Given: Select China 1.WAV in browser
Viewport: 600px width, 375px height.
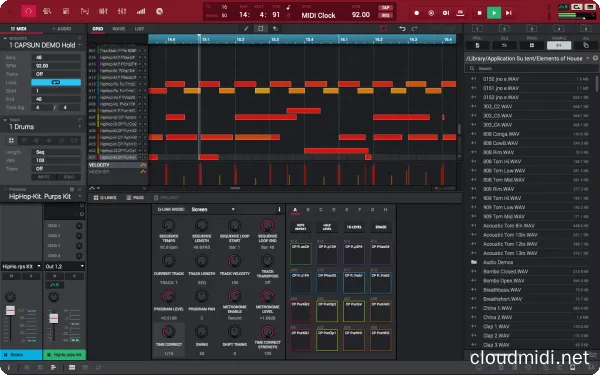Looking at the screenshot, I should point(531,308).
